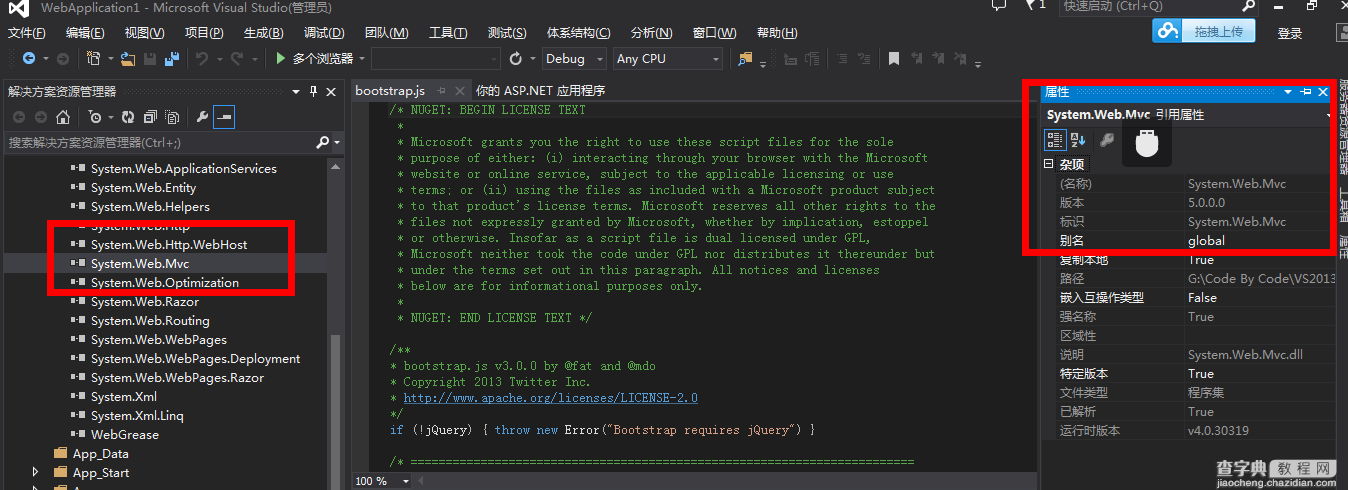The width and height of the screenshot is (1348, 490).
Task: Open the 调试(D) menu
Action: tap(324, 33)
